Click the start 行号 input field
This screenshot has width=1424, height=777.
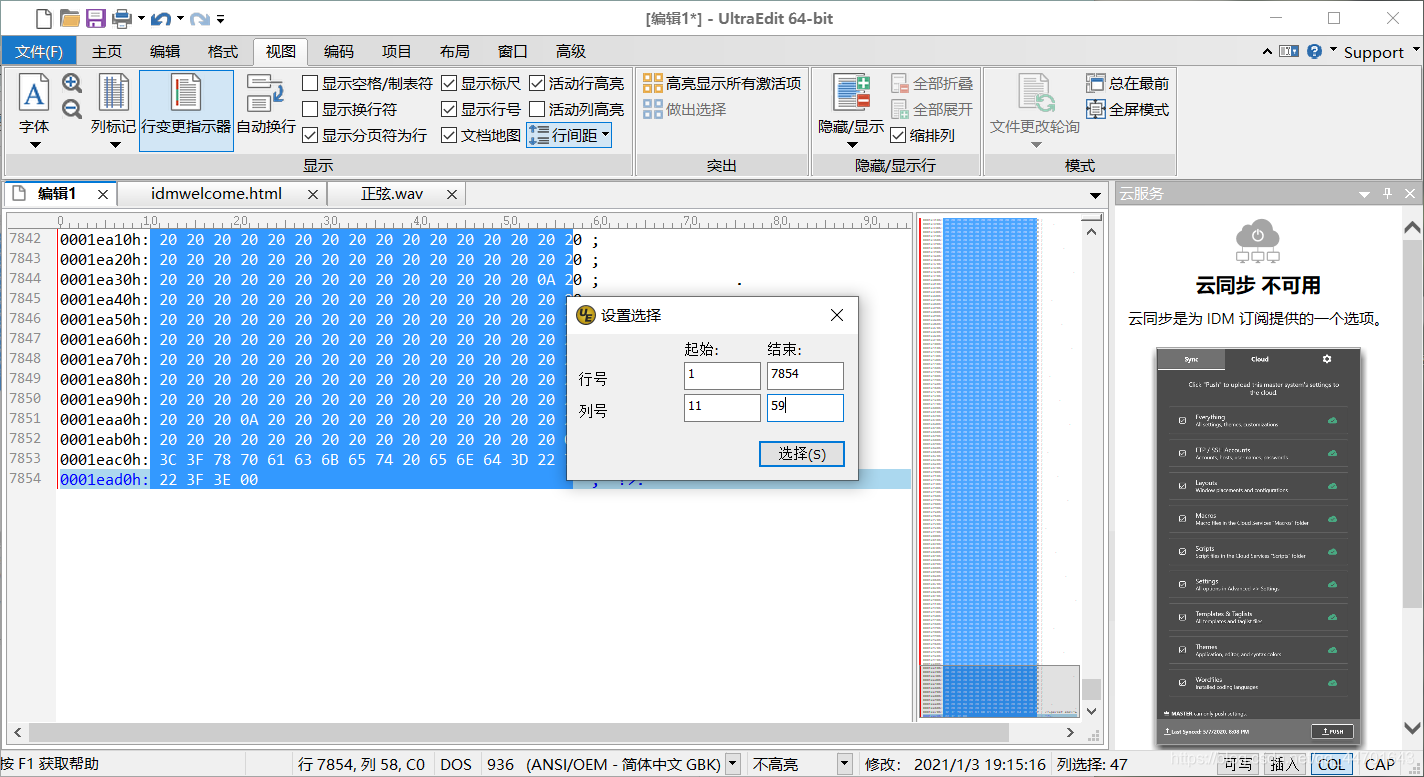click(x=722, y=375)
